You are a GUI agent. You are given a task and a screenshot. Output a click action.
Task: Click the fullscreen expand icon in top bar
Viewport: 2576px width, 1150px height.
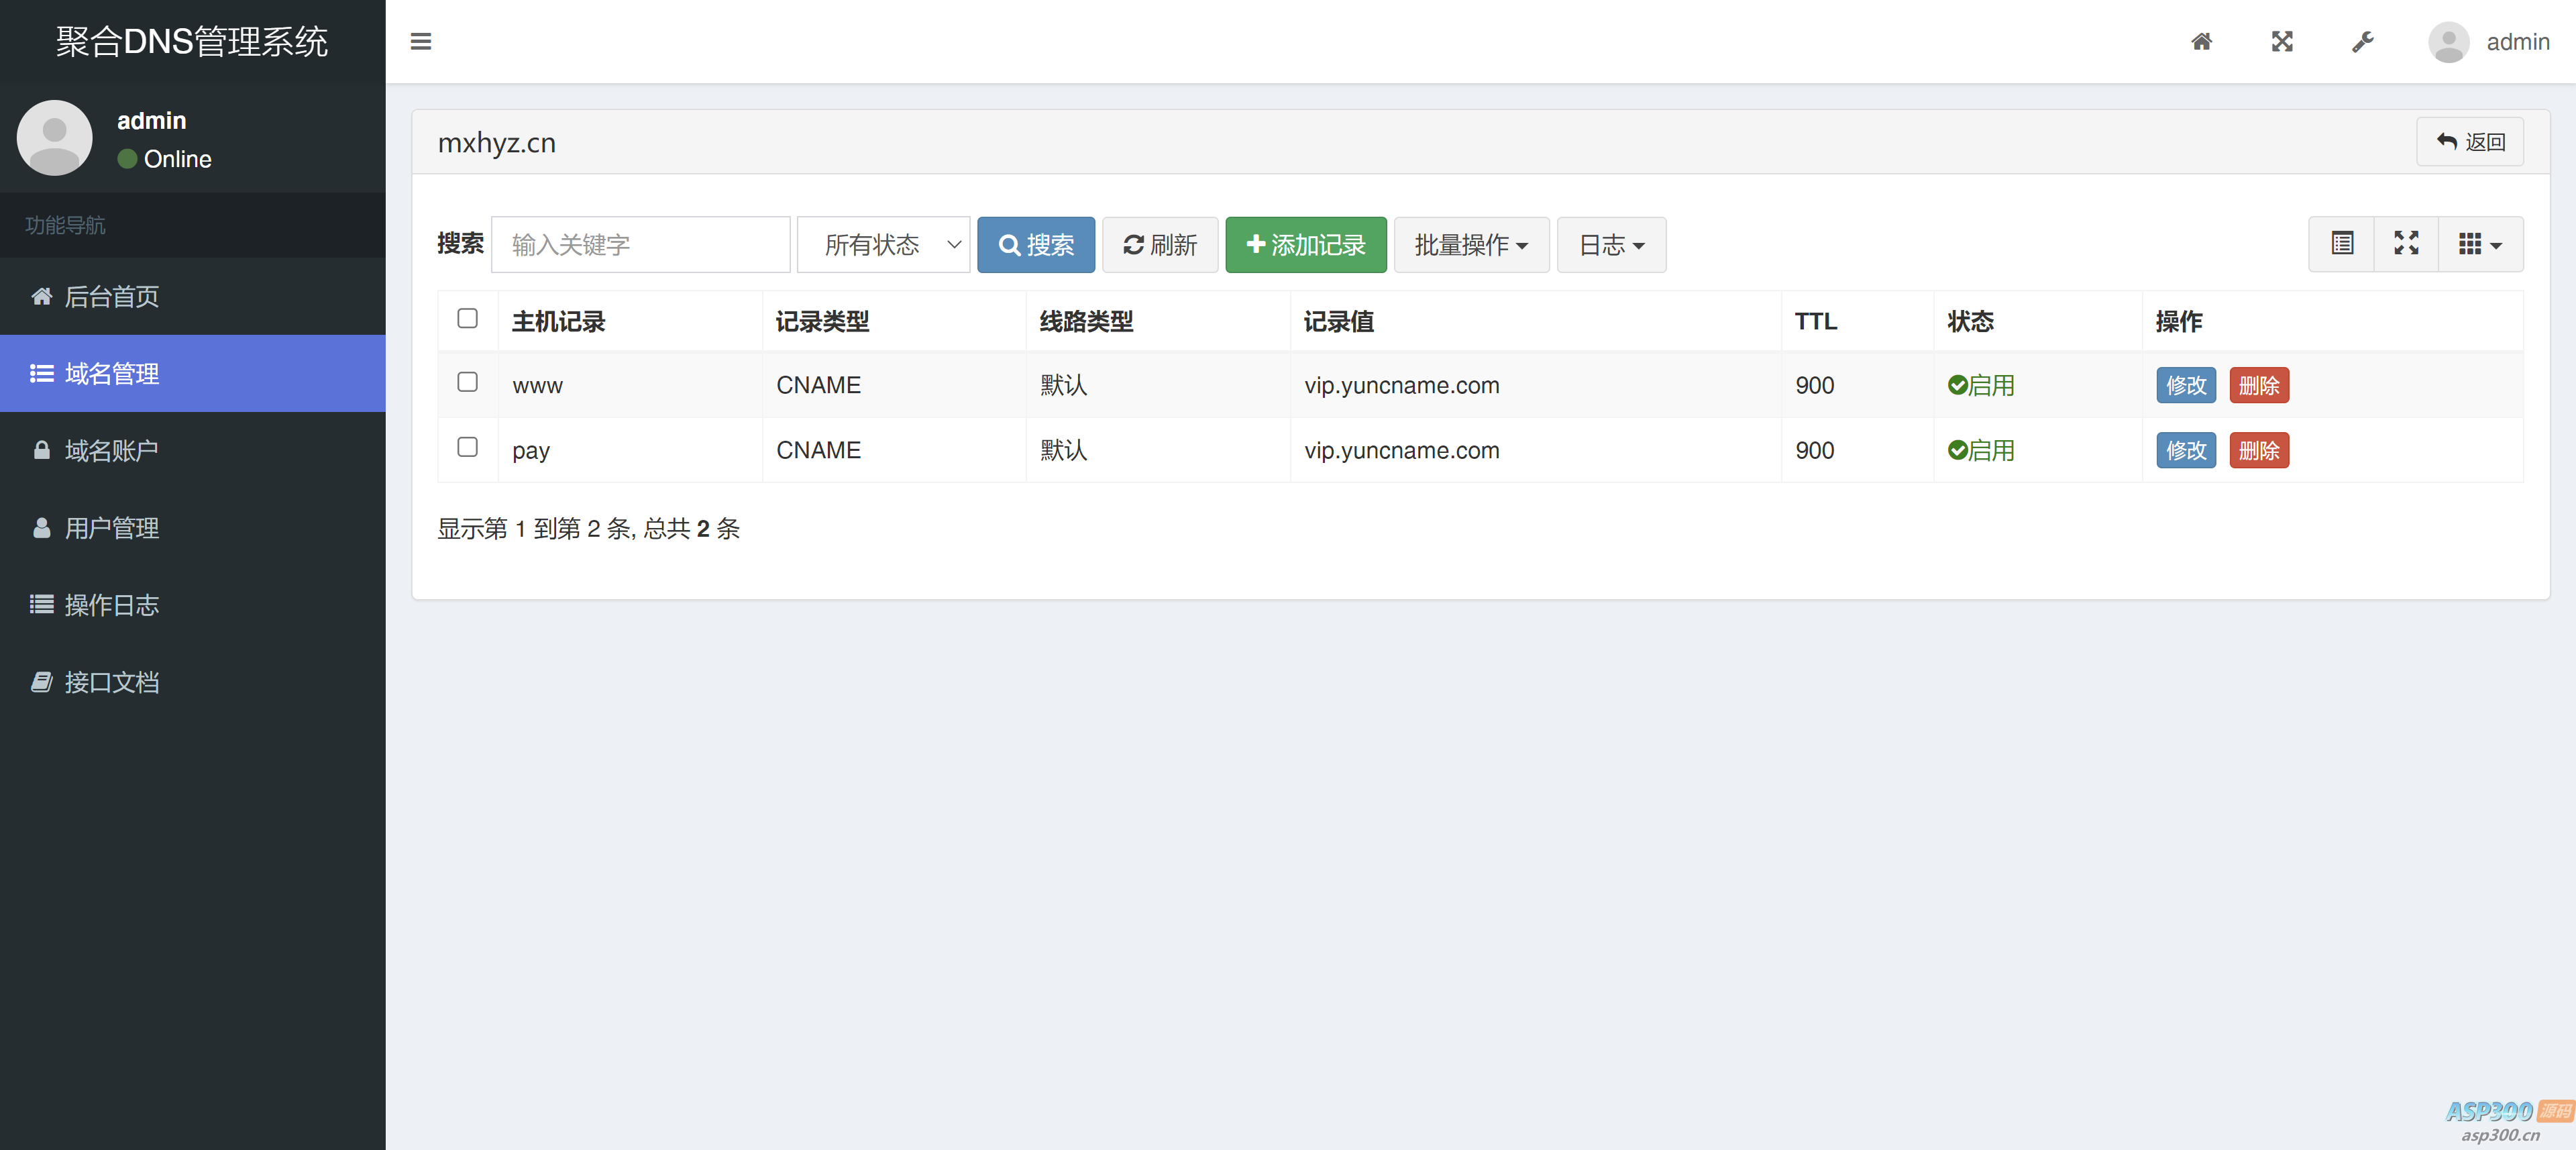tap(2282, 41)
